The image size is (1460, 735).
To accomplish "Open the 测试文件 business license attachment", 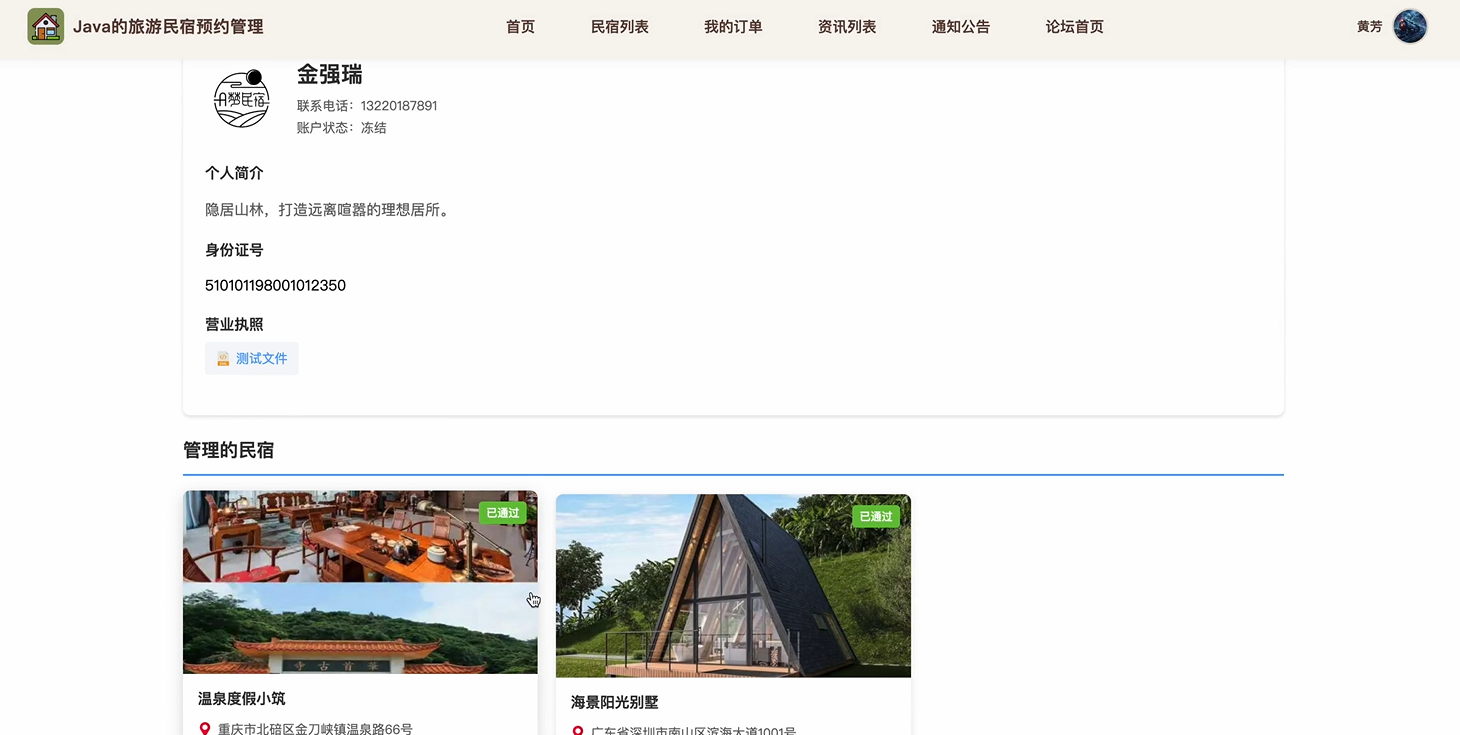I will coord(263,357).
